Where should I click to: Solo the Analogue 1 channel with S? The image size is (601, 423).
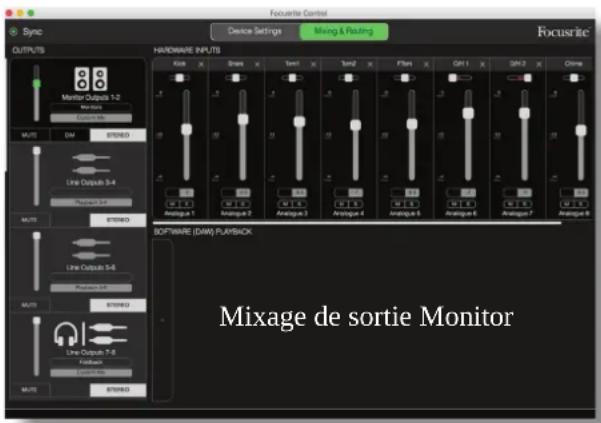(x=186, y=204)
